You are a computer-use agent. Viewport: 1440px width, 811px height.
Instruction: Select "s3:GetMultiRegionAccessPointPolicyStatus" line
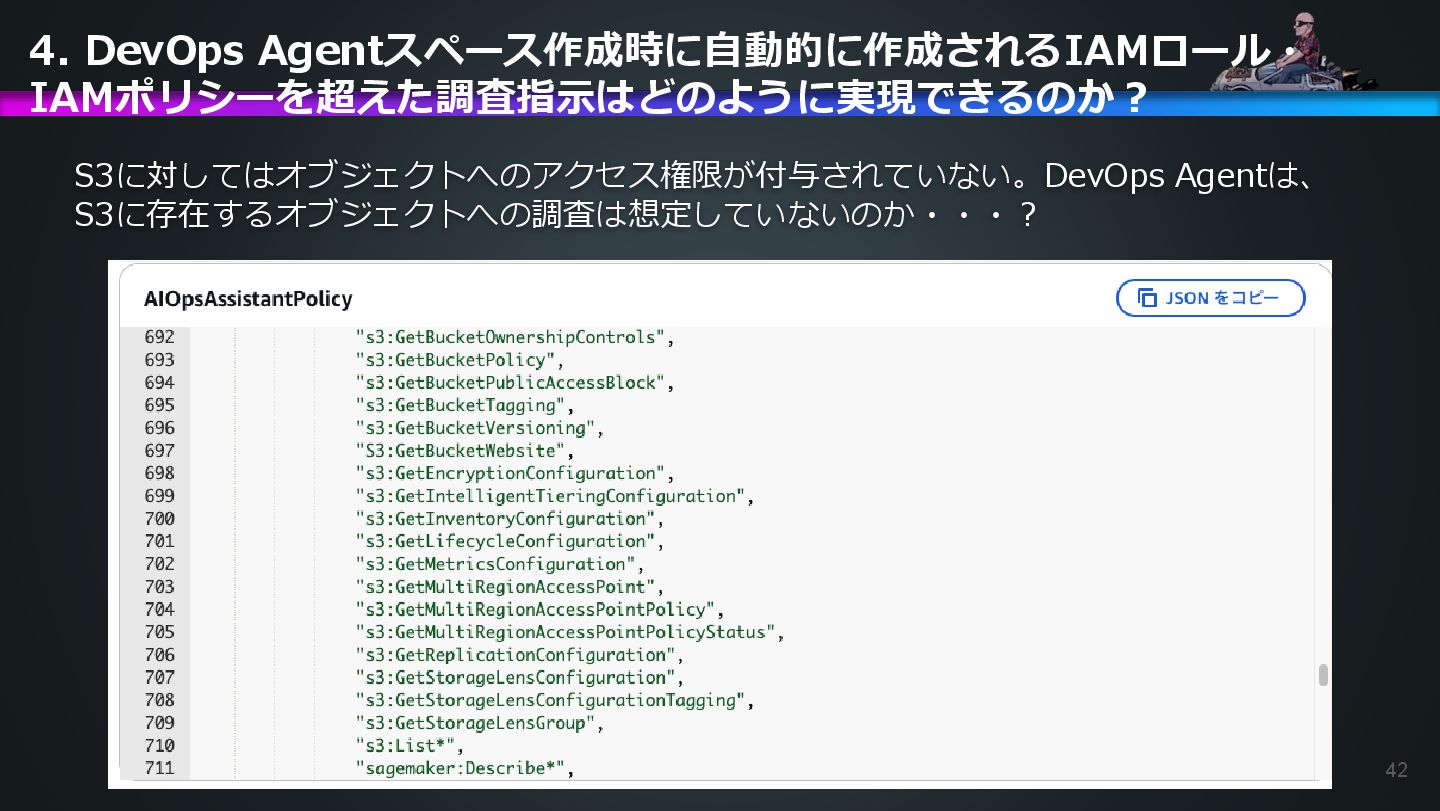pyautogui.click(x=570, y=632)
